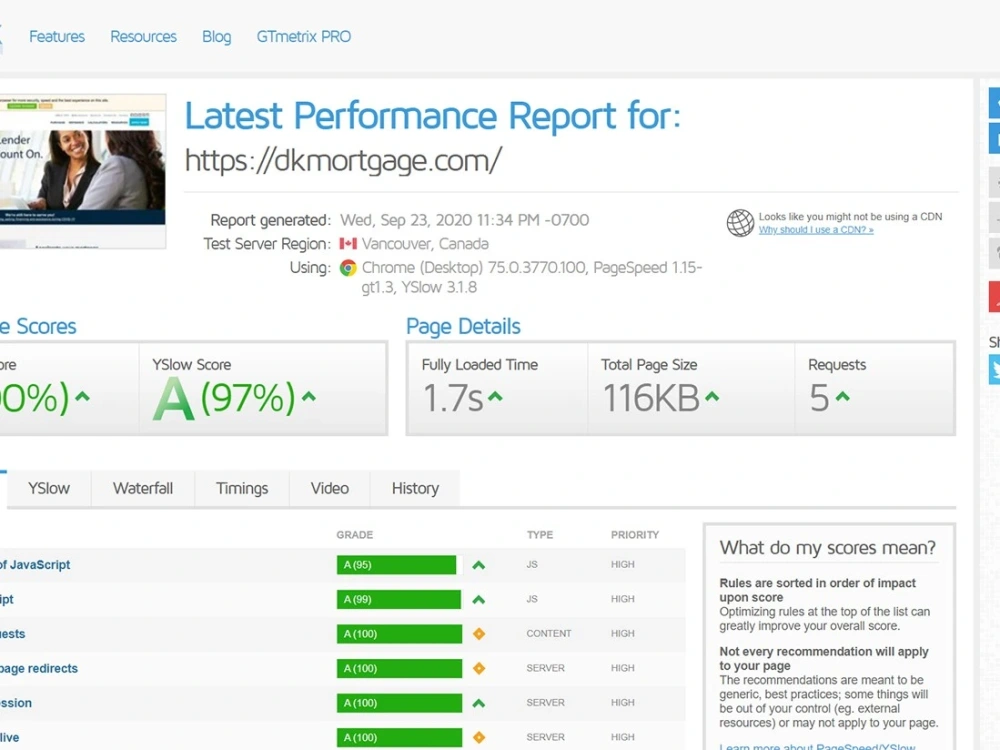The width and height of the screenshot is (1000, 750).
Task: Click the 116KB Total Page Size value
Action: point(651,399)
